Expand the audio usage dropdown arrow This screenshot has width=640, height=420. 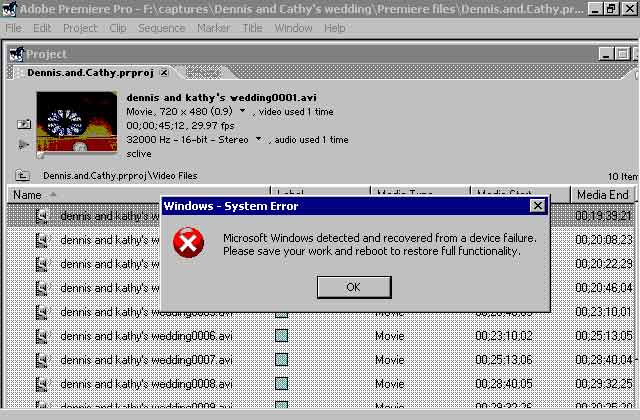click(258, 139)
